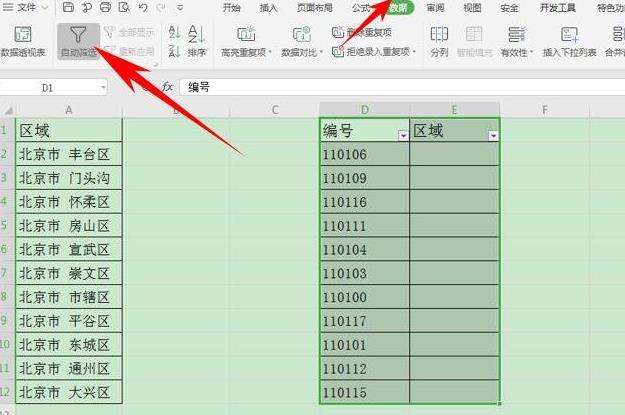The height and width of the screenshot is (415, 625).
Task: Click the fx insert function icon
Action: pyautogui.click(x=167, y=87)
